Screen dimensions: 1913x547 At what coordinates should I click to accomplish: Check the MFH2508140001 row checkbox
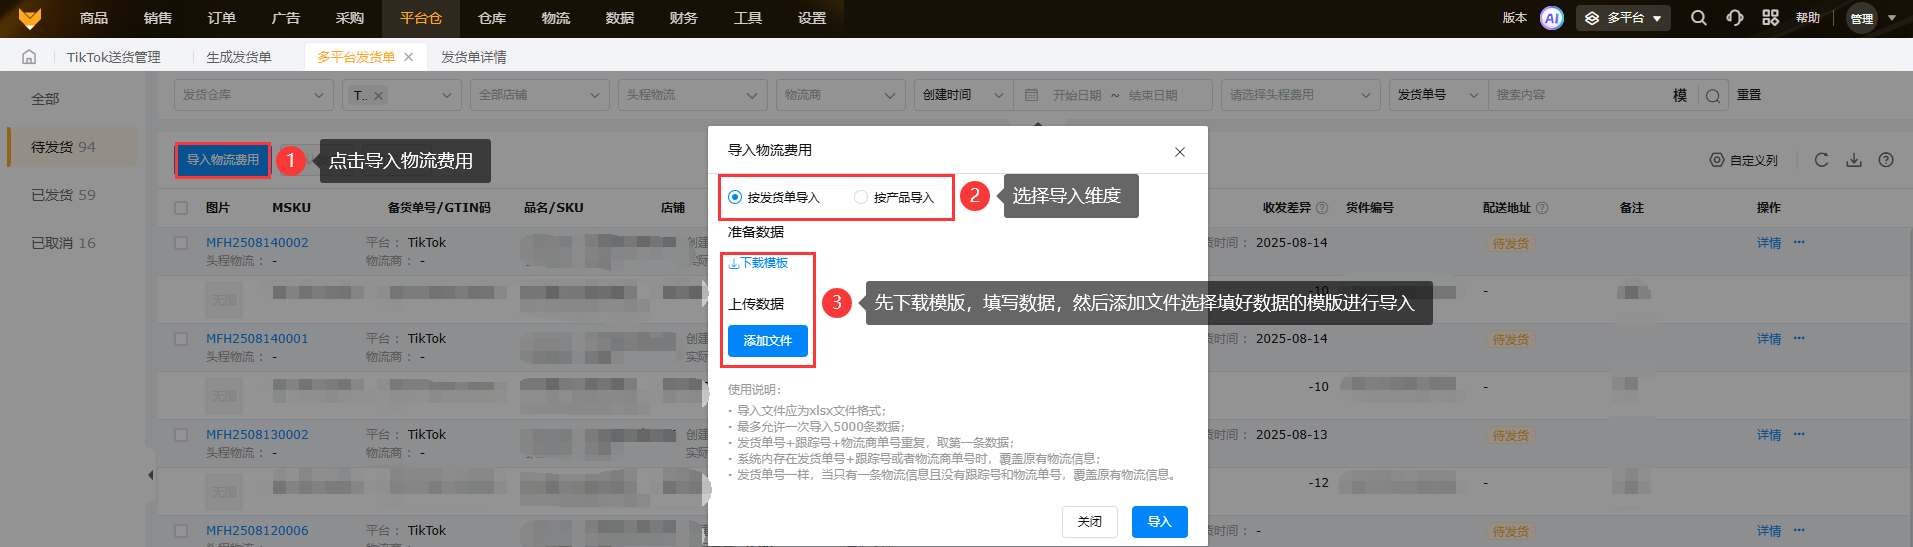click(x=181, y=339)
